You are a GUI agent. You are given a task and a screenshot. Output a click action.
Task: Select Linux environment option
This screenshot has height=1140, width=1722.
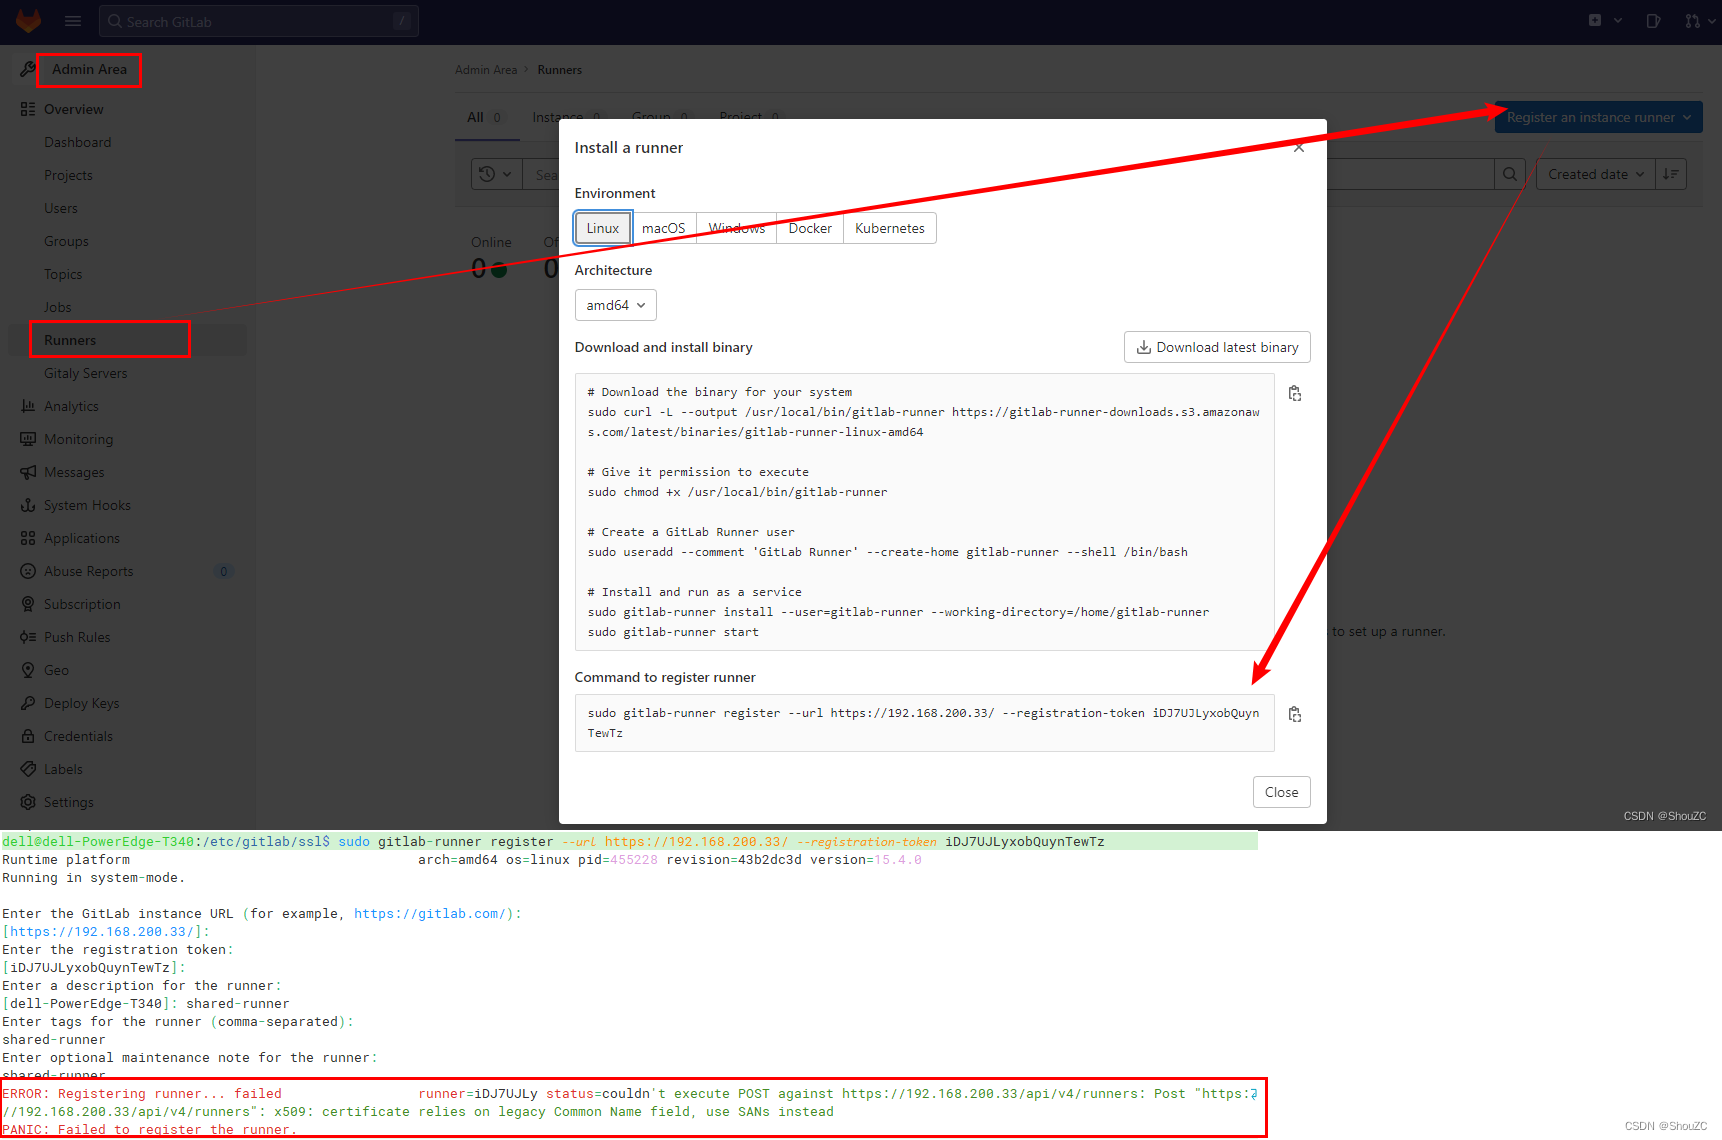(603, 228)
